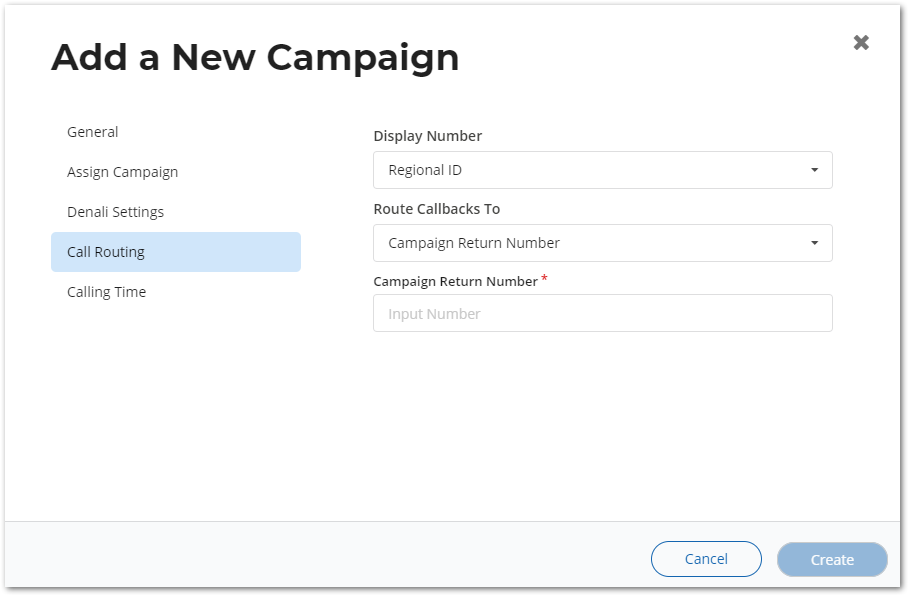Click the Display Number field label
The width and height of the screenshot is (909, 596).
[428, 136]
